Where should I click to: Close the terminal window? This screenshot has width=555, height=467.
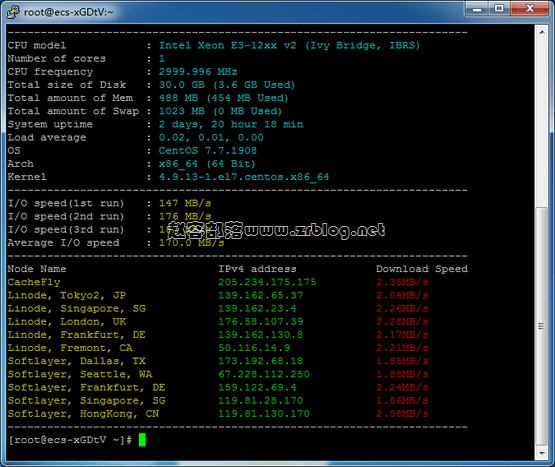530,8
